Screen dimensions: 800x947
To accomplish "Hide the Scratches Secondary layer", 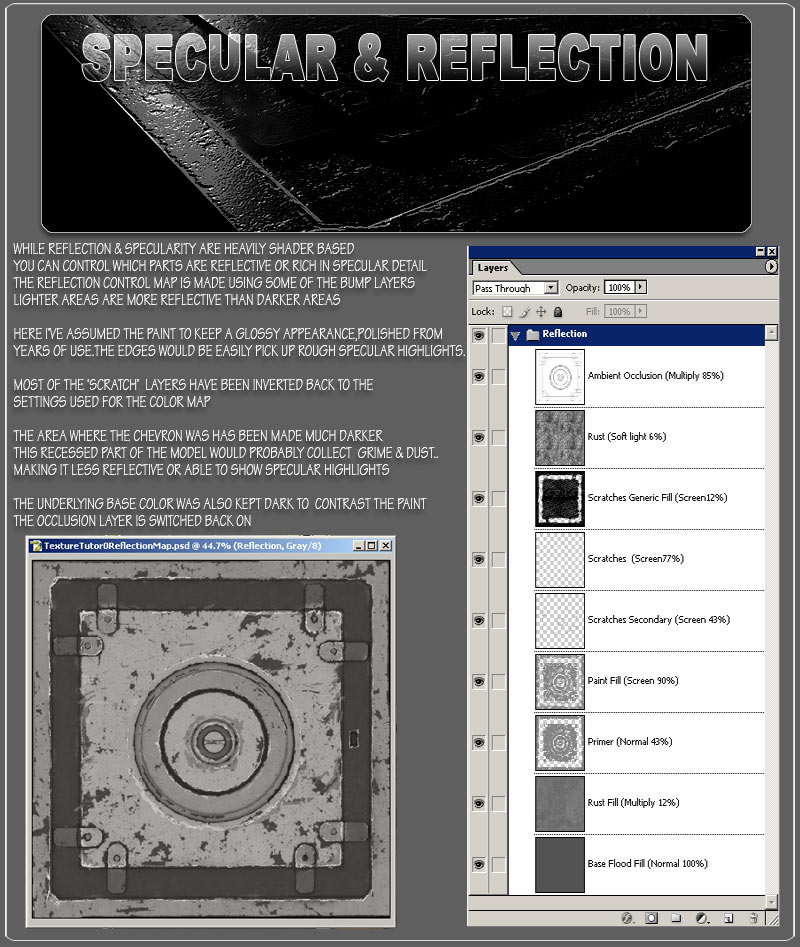I will tap(479, 620).
